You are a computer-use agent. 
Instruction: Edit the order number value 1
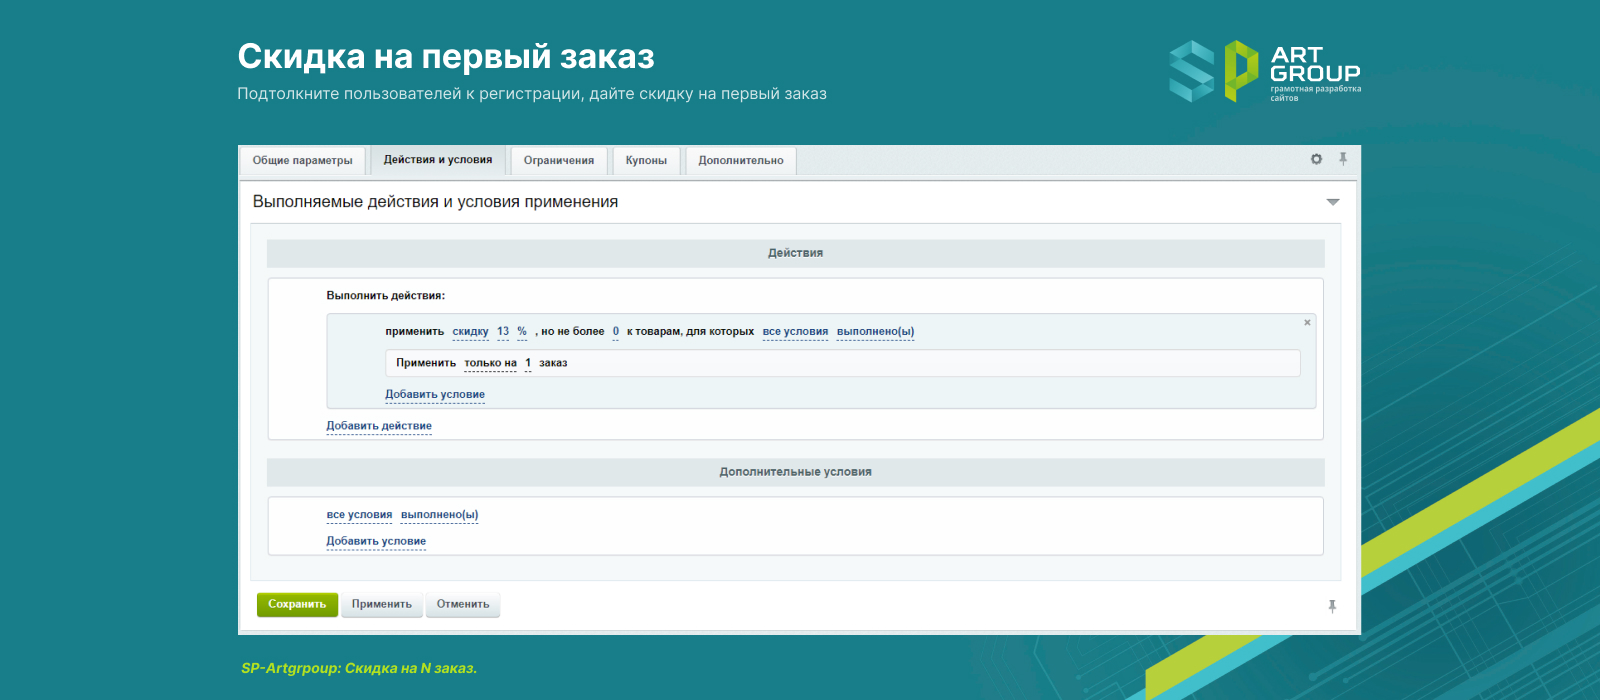(x=528, y=364)
